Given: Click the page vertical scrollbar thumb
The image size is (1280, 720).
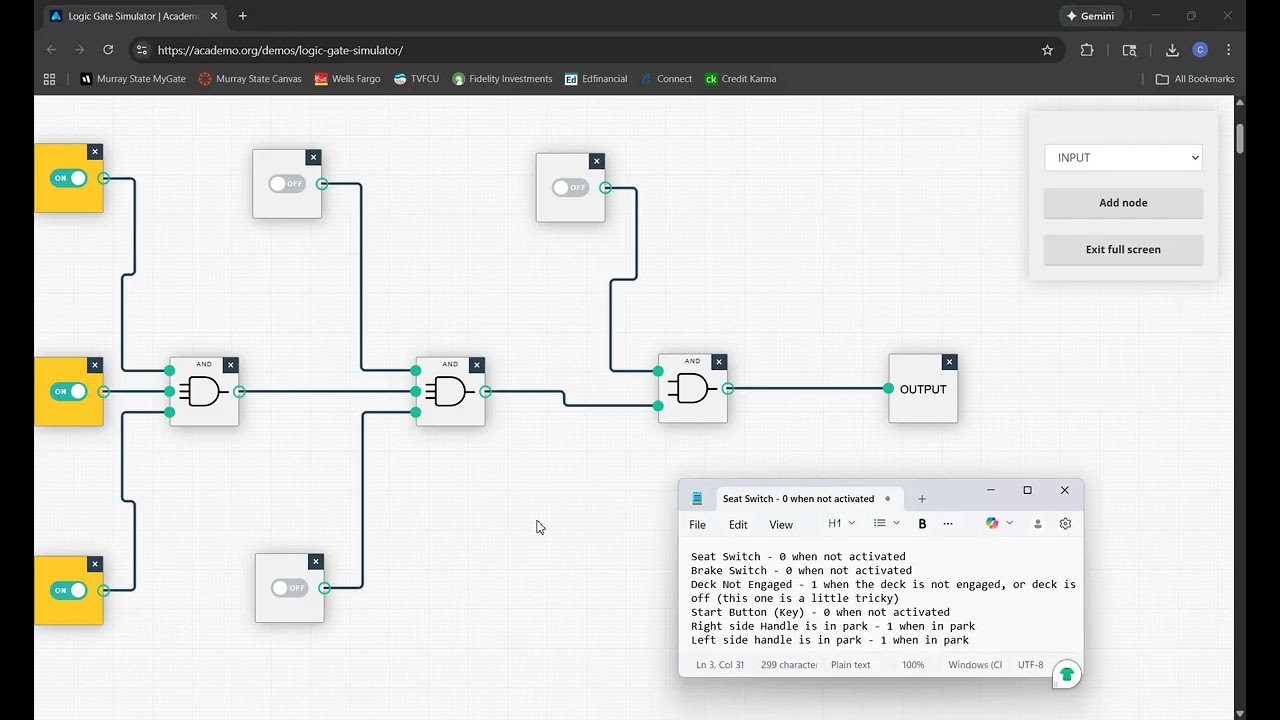Looking at the screenshot, I should tap(1240, 138).
